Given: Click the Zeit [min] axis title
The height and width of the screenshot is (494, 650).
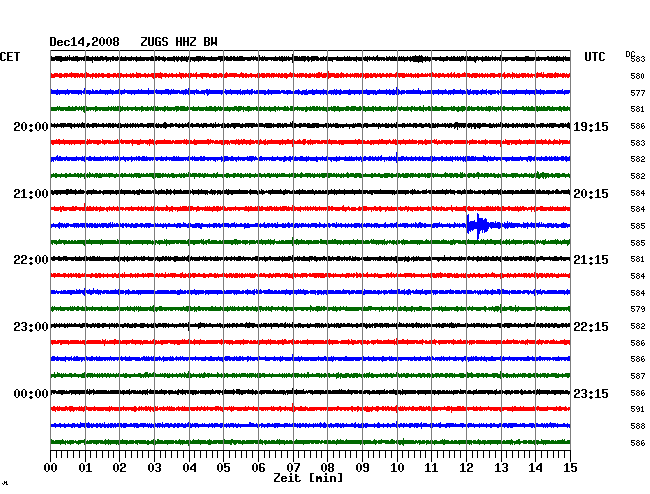Looking at the screenshot, I should click(308, 478).
